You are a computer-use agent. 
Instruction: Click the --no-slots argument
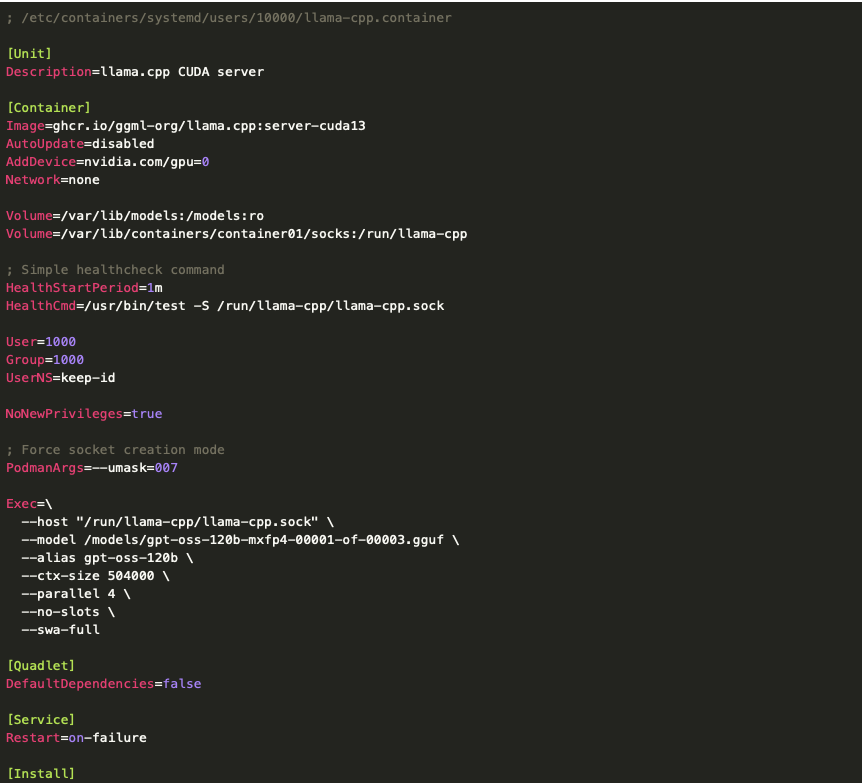click(60, 612)
